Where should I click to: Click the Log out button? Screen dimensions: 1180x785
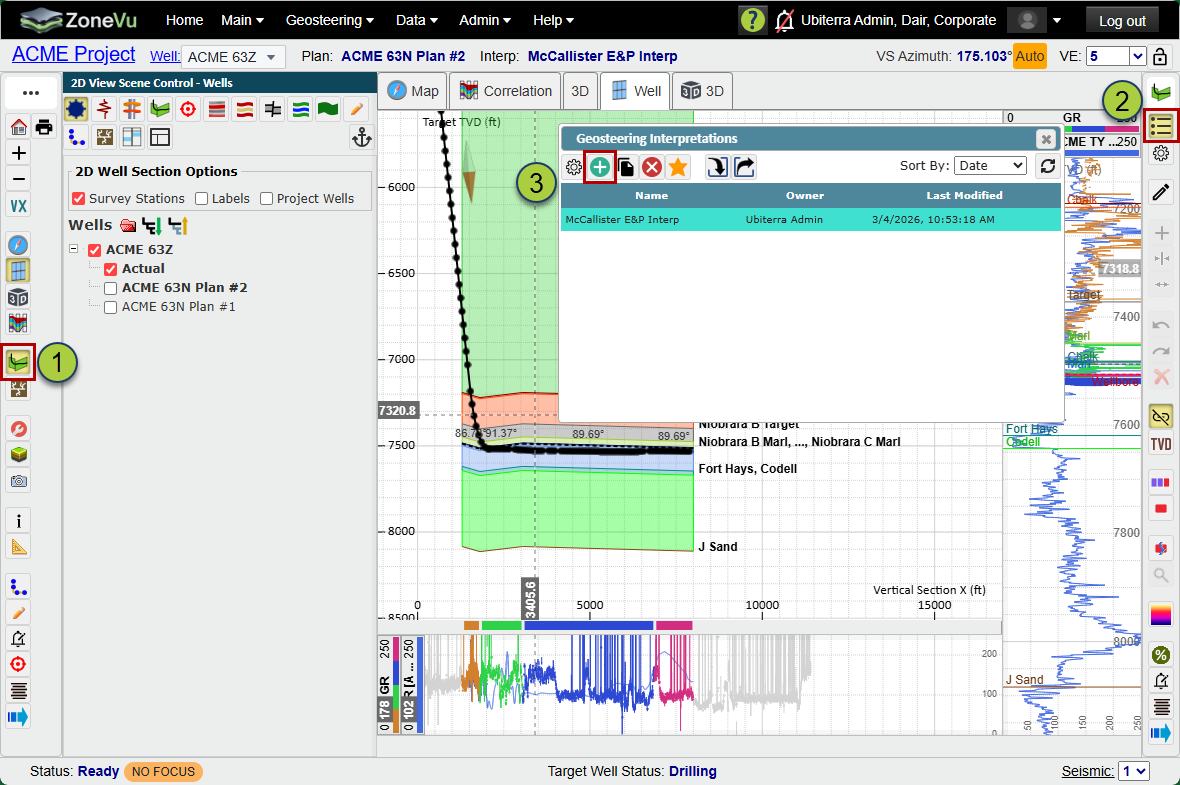[1122, 21]
